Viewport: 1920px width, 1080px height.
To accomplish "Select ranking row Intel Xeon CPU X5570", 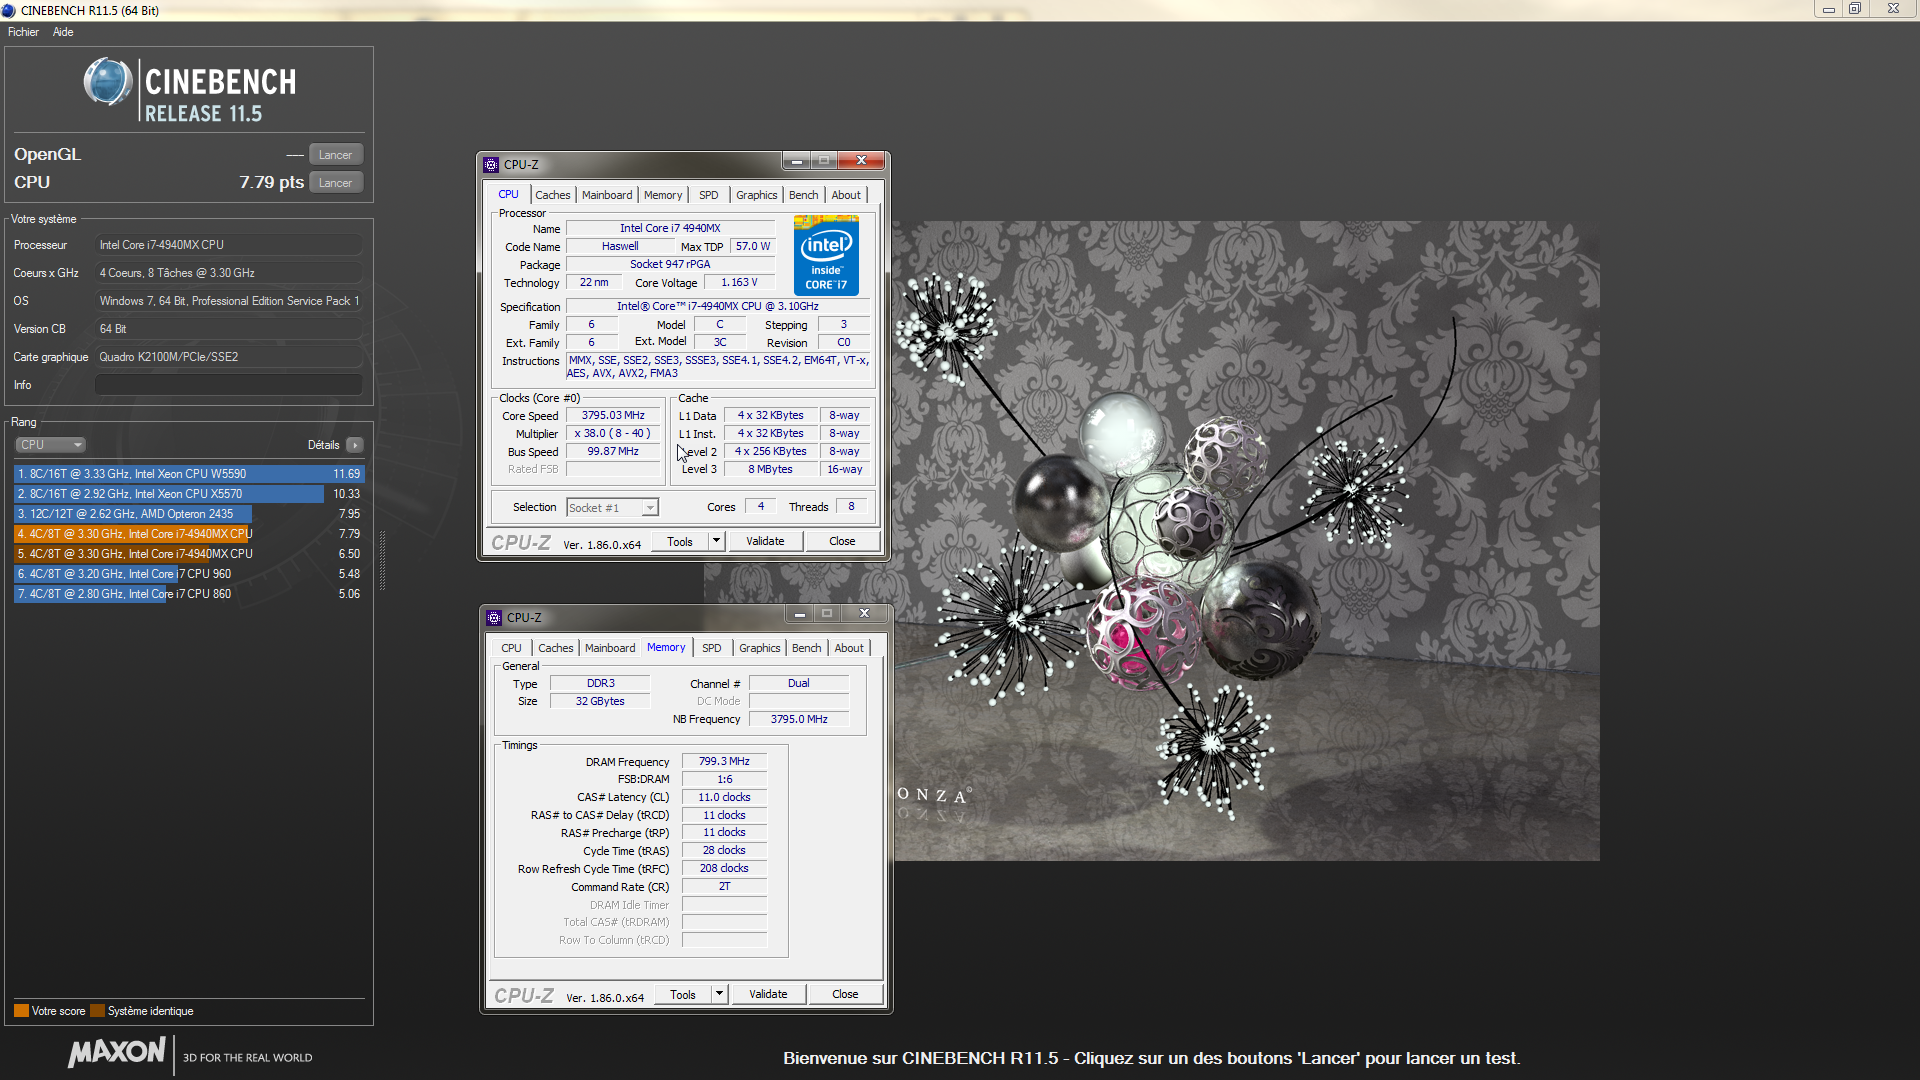I will 188,494.
